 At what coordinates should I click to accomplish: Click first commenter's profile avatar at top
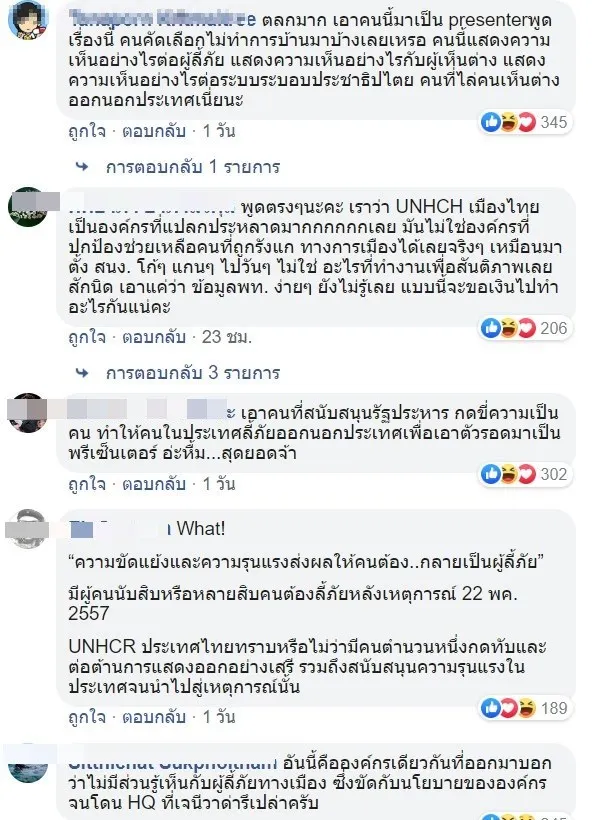(x=26, y=24)
